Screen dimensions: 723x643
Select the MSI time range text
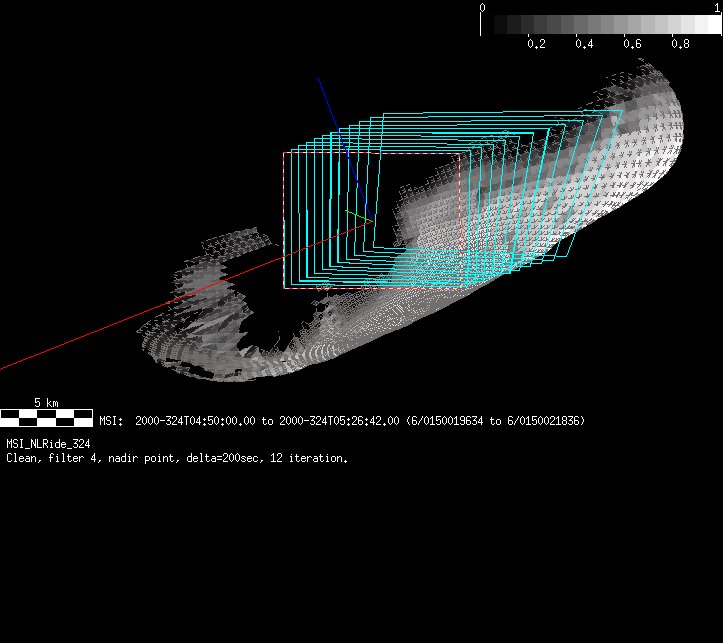tap(342, 421)
